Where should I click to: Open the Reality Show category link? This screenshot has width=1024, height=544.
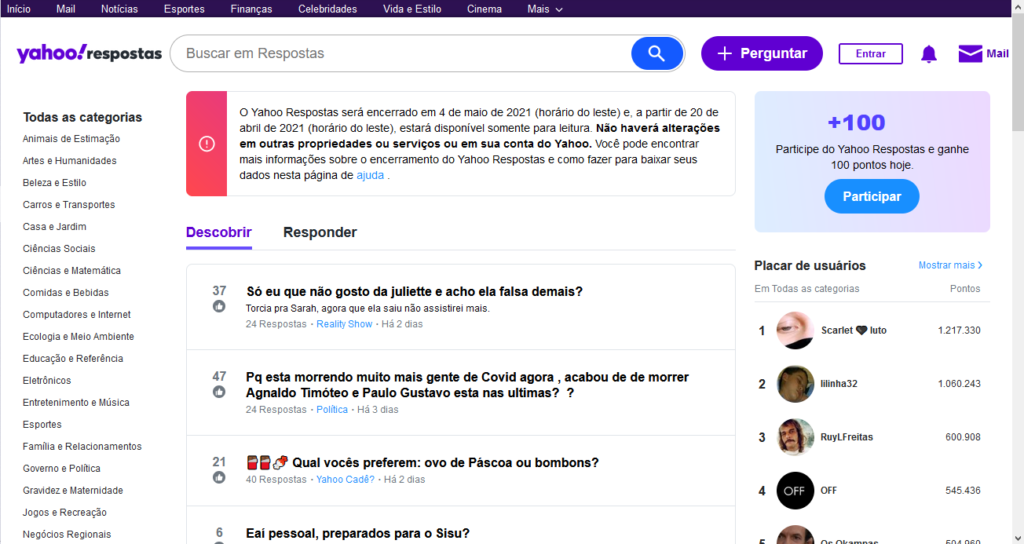(344, 324)
